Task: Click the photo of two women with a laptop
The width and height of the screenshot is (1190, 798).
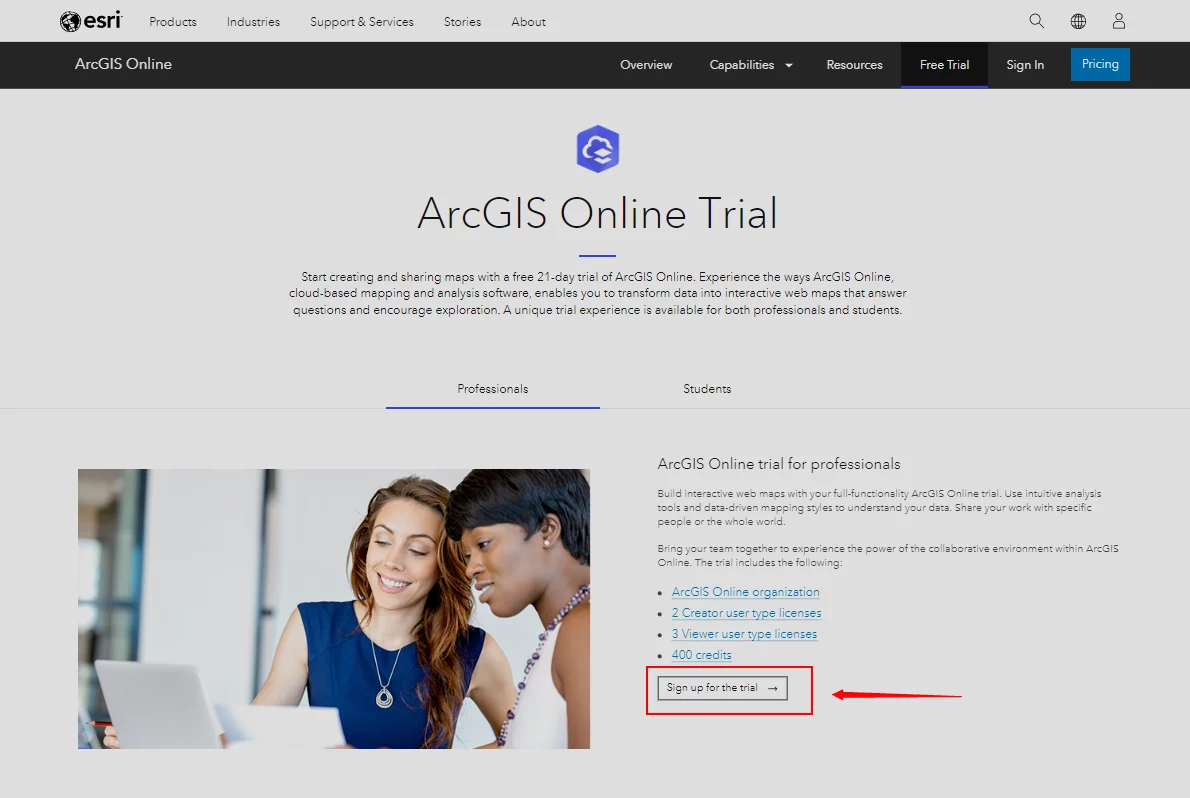Action: coord(334,609)
